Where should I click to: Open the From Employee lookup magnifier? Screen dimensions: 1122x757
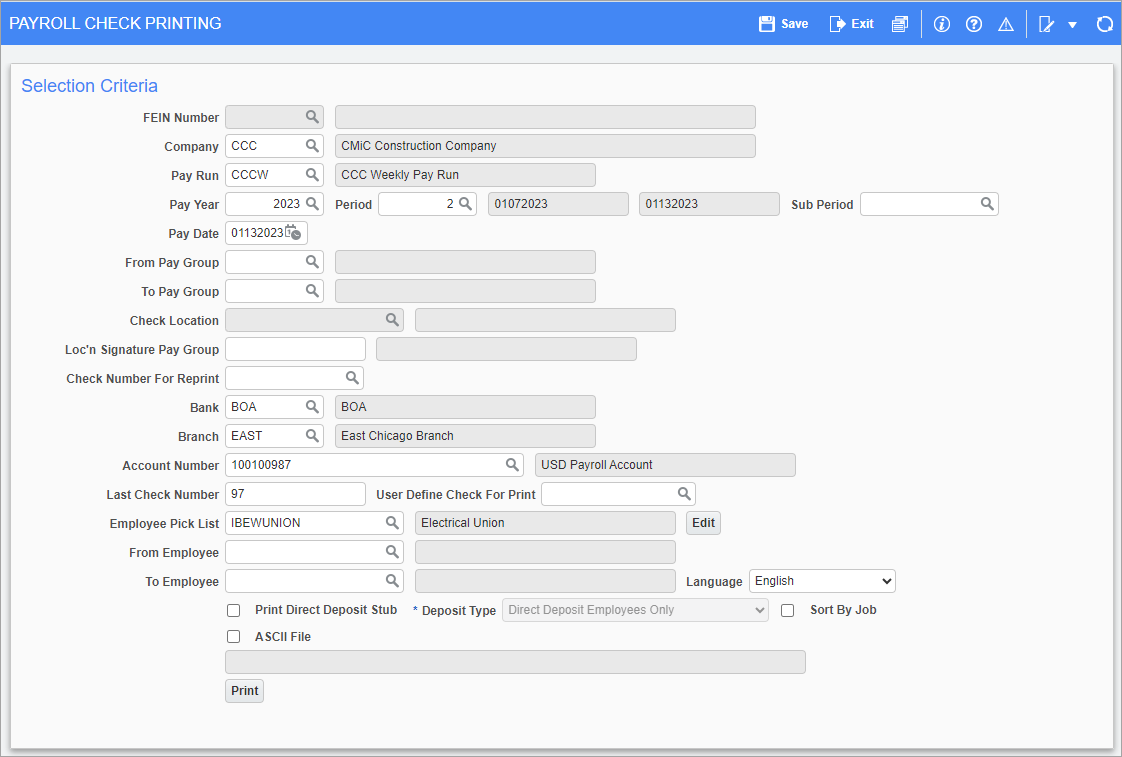392,552
